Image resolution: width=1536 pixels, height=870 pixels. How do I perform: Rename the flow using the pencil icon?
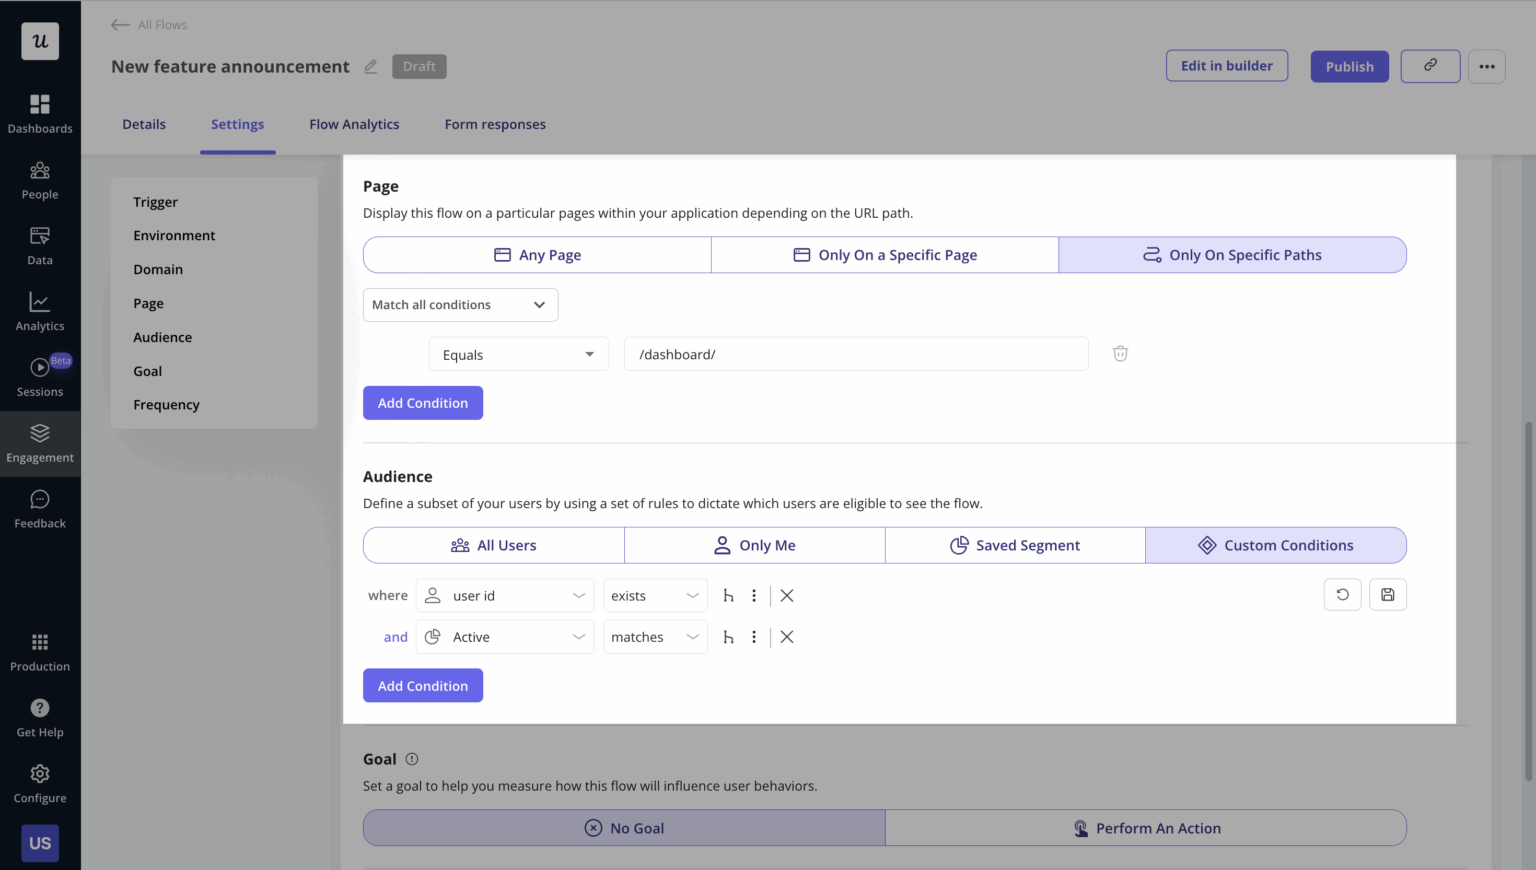point(370,66)
